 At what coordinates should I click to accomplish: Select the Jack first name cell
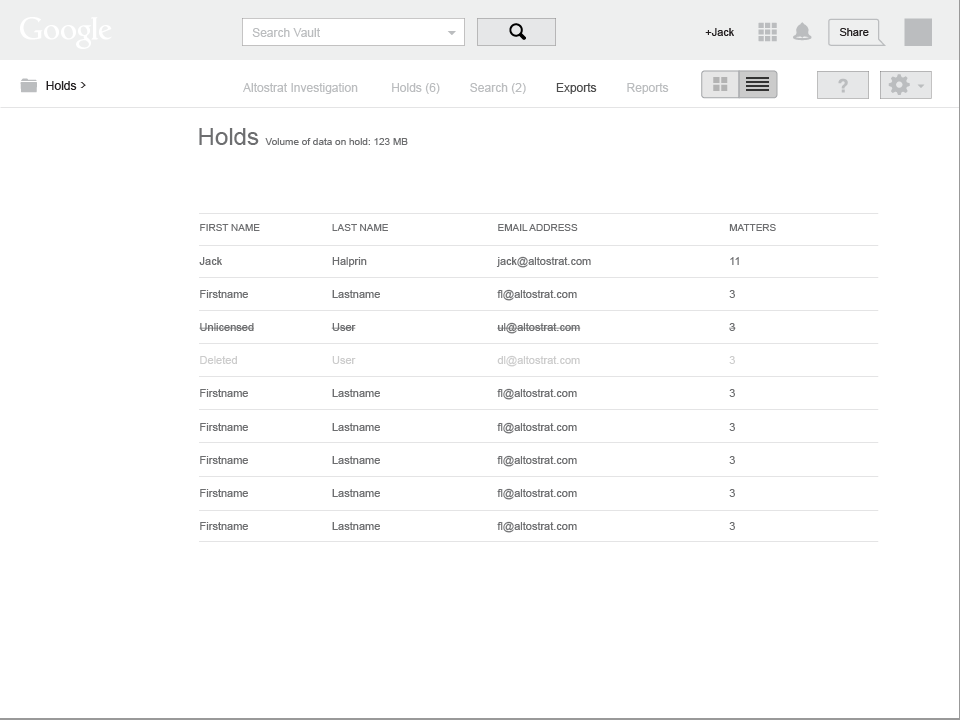tap(211, 261)
